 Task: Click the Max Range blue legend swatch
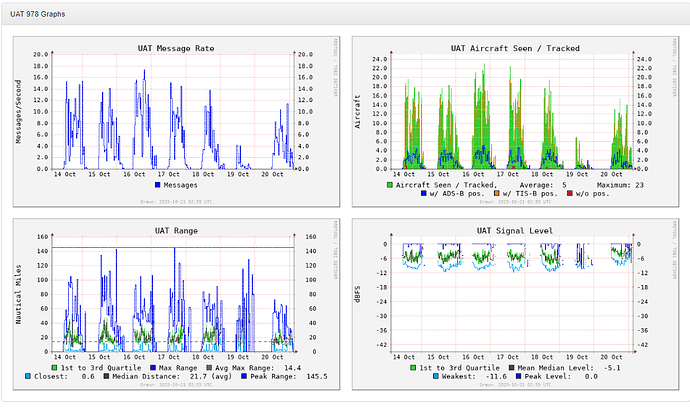153,368
